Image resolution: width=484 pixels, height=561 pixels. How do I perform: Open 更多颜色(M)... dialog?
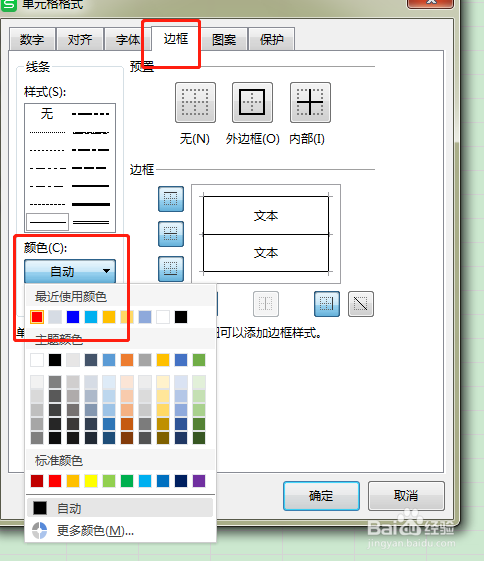point(120,531)
